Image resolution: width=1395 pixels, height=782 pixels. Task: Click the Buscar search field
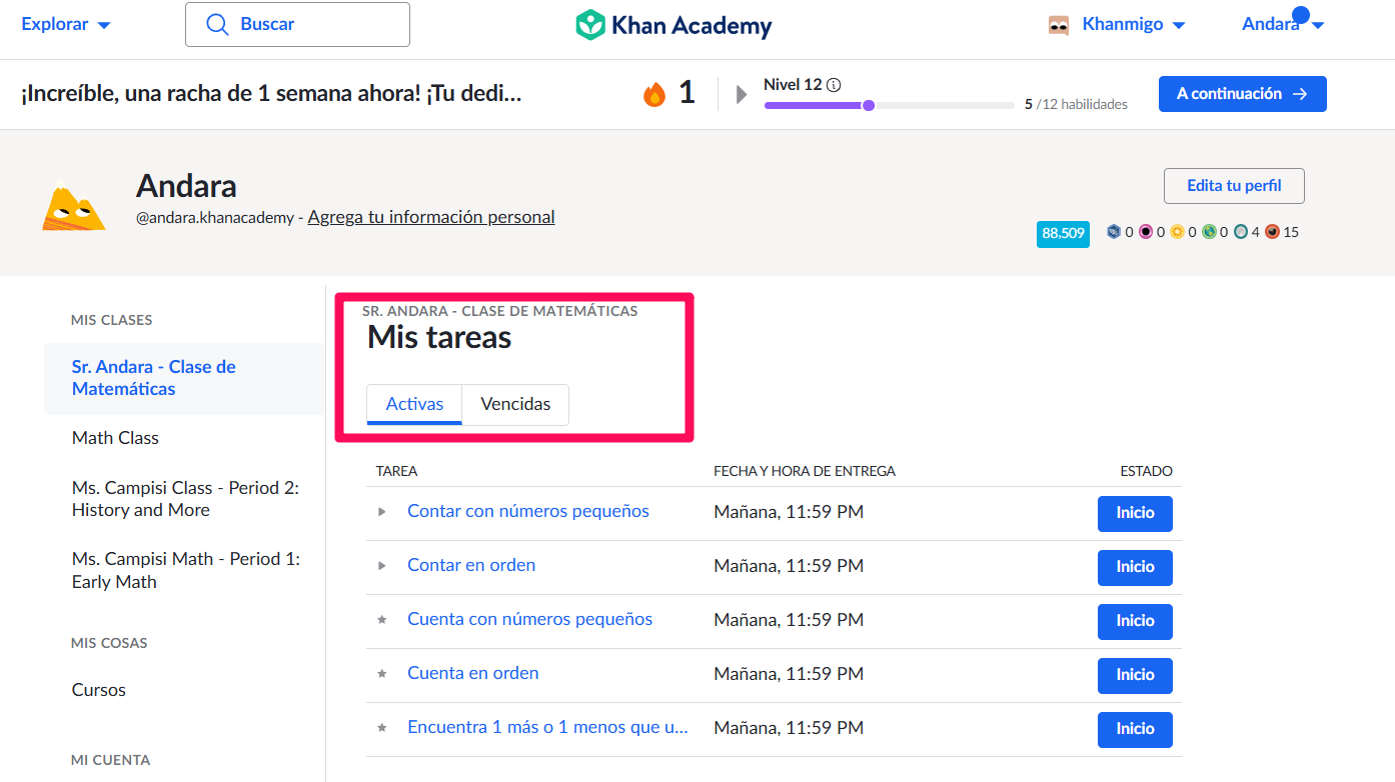pyautogui.click(x=297, y=24)
